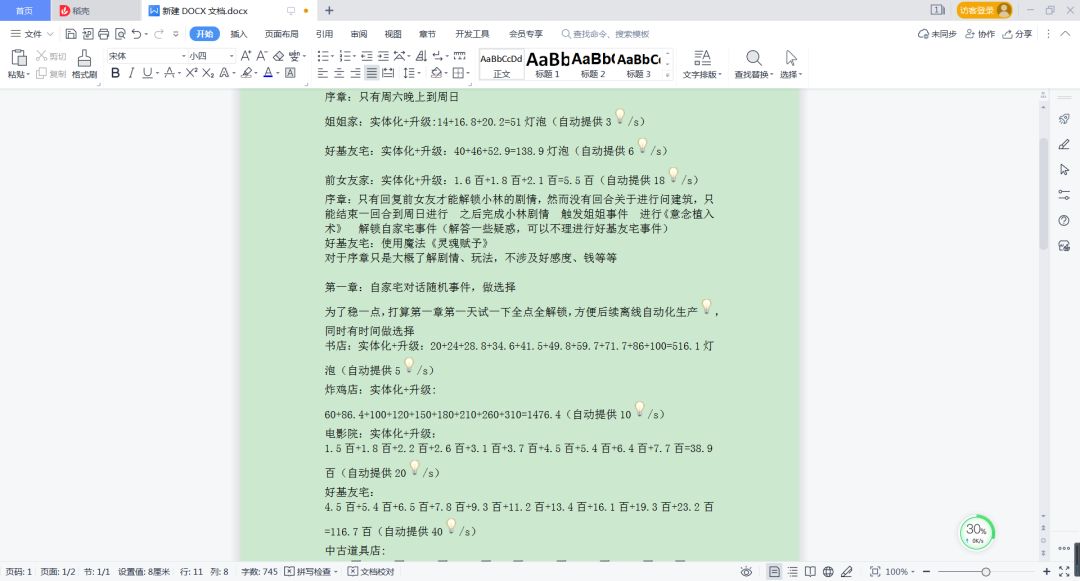Toggle eye protection mode icon in status bar
Image resolution: width=1080 pixels, height=581 pixels.
[746, 571]
